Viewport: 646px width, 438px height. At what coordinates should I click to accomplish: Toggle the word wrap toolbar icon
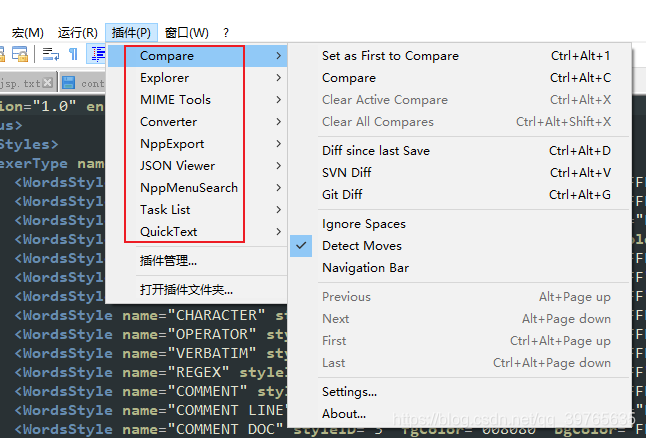click(51, 54)
